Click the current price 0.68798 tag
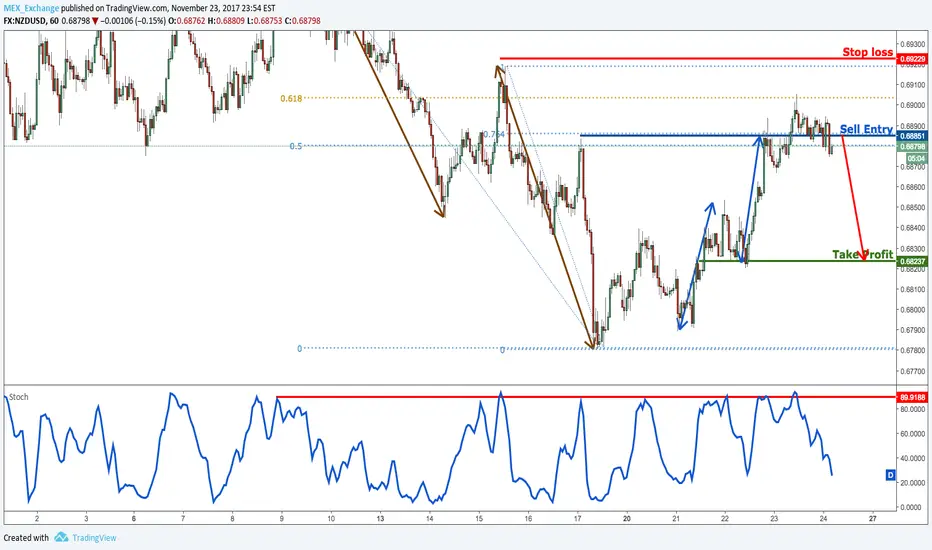Screen dimensions: 932x550 coord(912,147)
